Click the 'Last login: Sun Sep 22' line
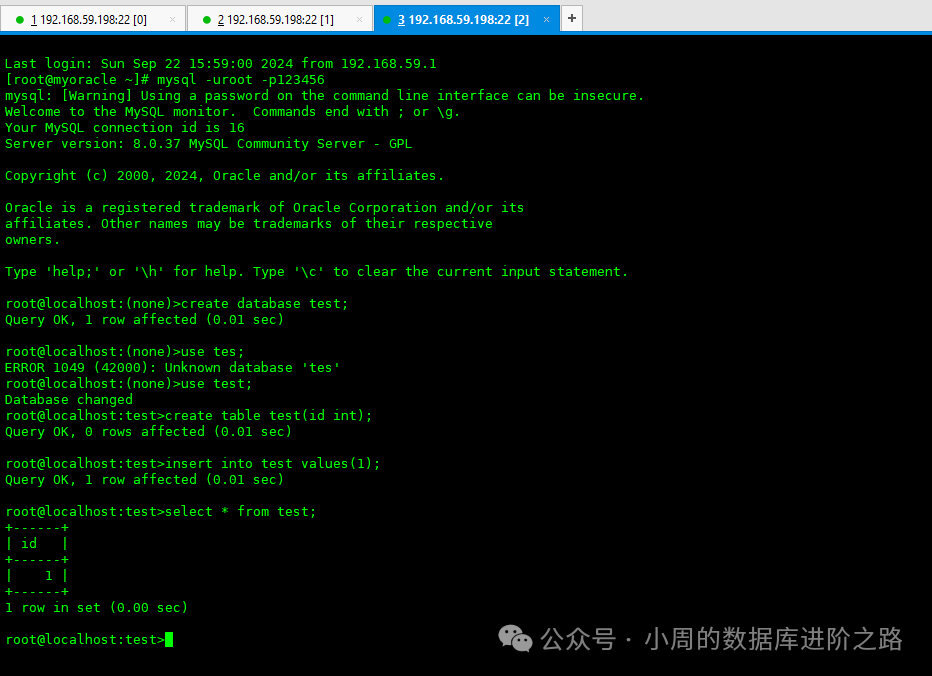The width and height of the screenshot is (932, 676). pos(221,64)
